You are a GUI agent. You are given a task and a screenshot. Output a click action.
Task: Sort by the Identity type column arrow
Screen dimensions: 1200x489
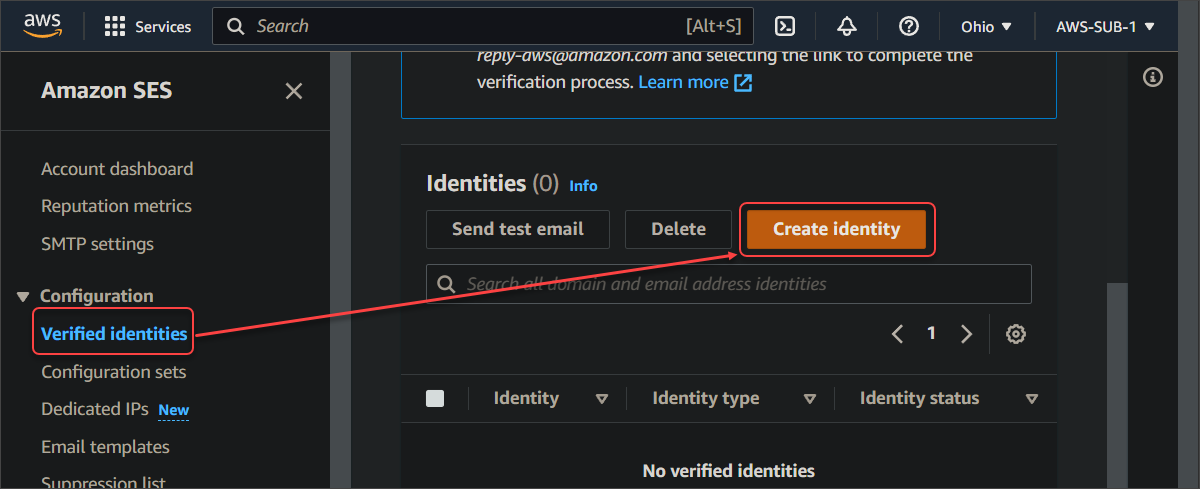810,399
